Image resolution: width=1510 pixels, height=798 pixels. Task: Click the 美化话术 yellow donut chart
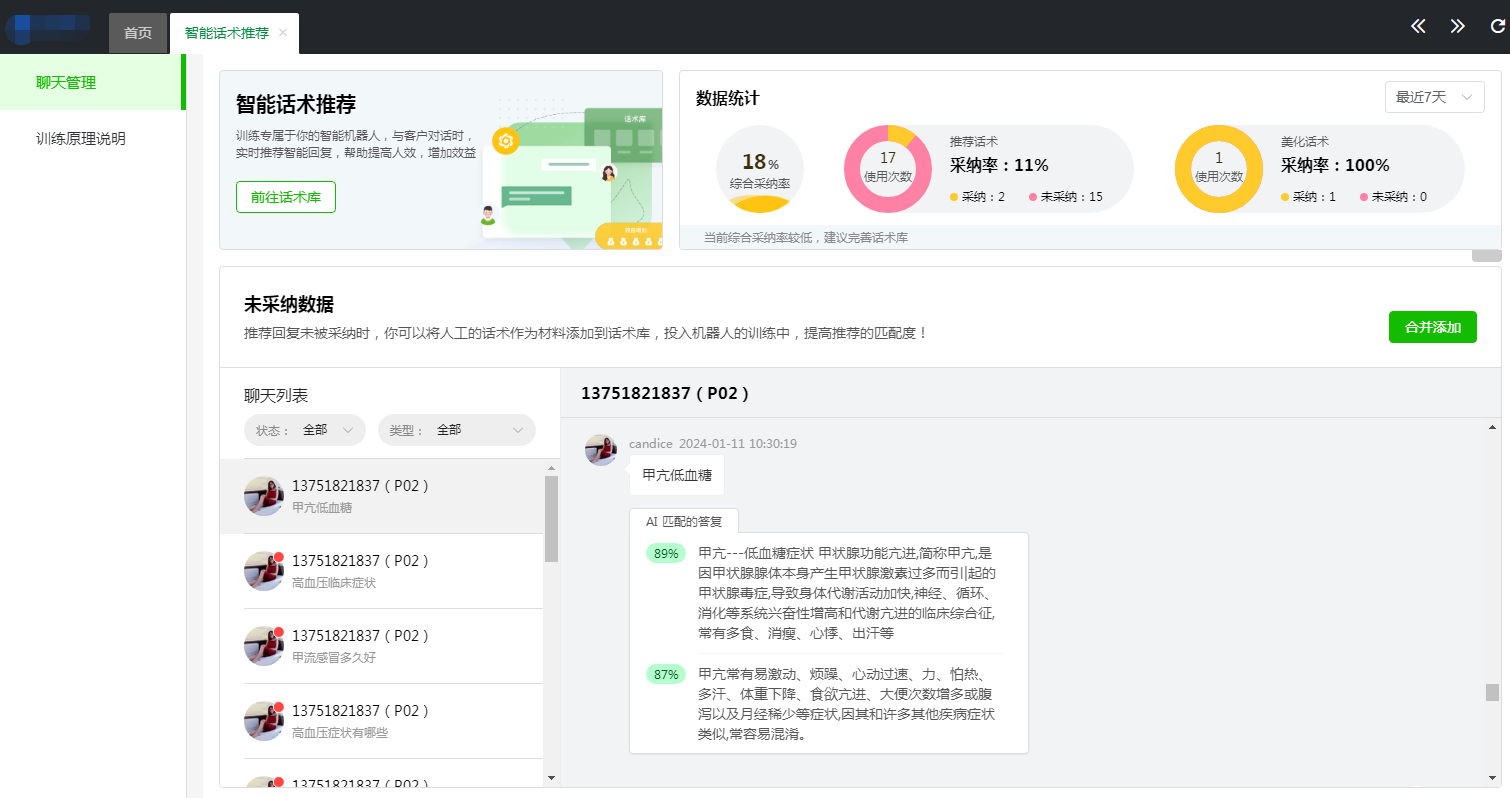point(1218,169)
